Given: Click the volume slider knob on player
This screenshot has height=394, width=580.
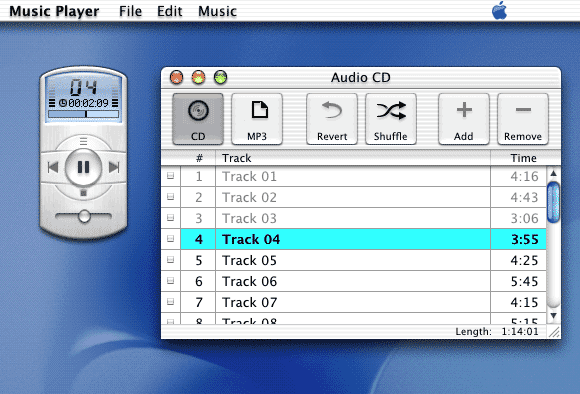Looking at the screenshot, I should point(84,216).
